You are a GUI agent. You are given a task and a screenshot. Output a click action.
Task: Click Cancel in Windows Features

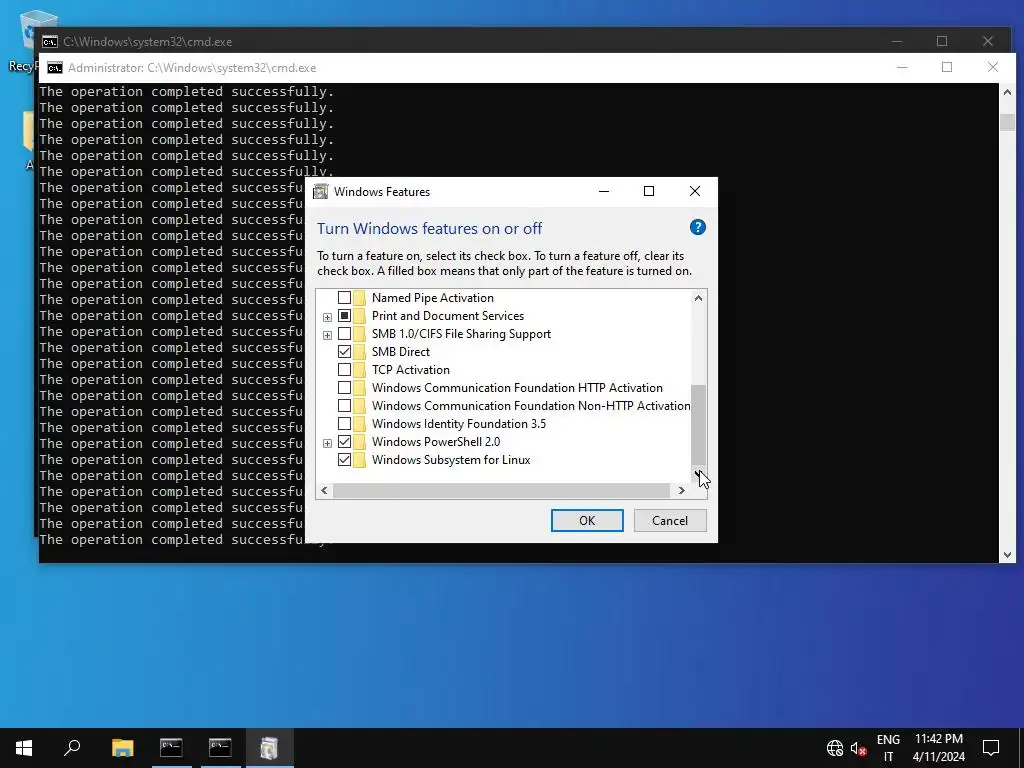pos(670,520)
